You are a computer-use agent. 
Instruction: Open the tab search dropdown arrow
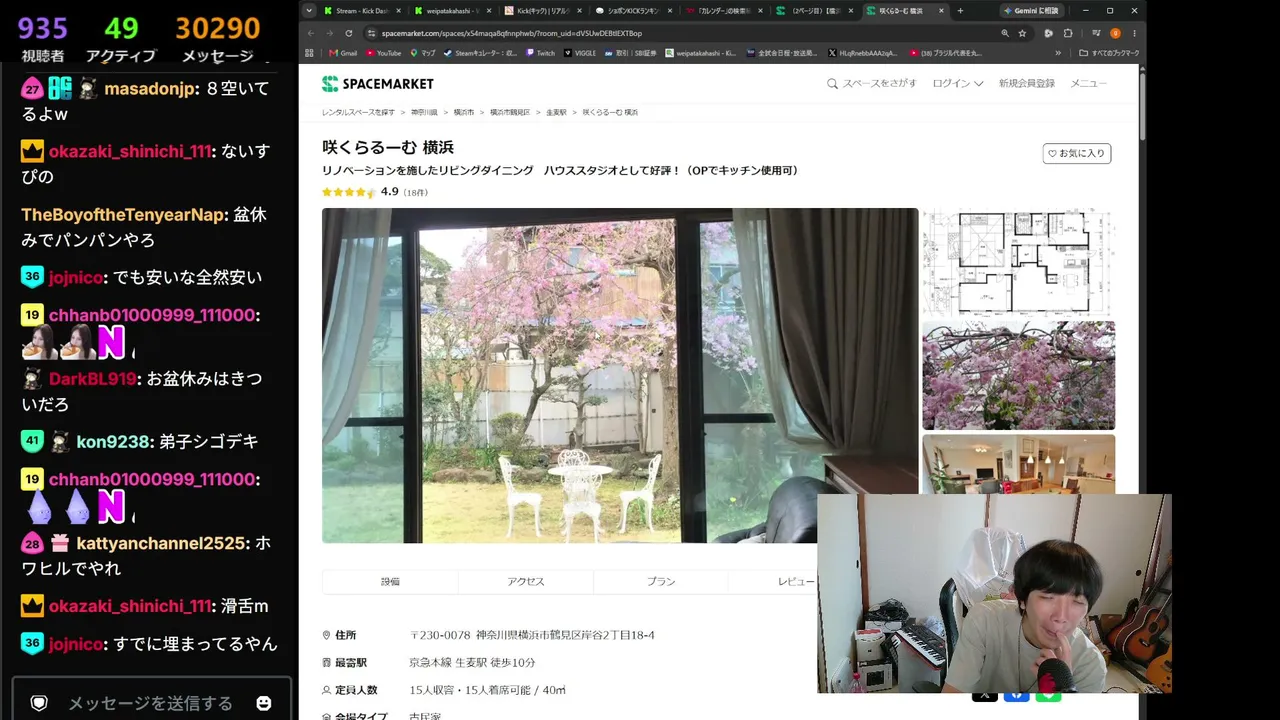[309, 11]
